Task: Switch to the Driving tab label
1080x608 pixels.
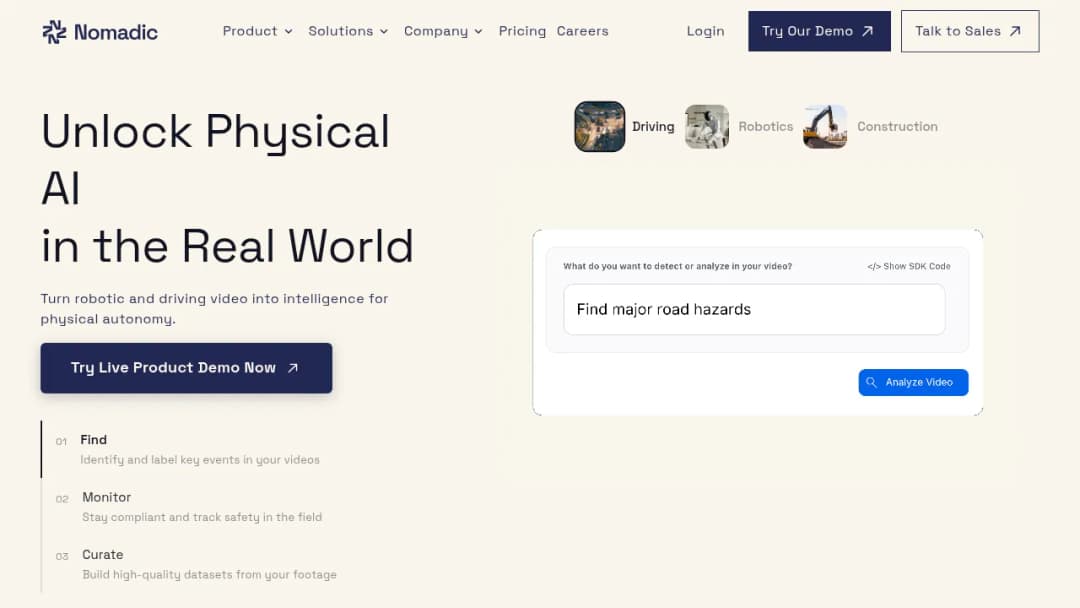Action: [x=653, y=127]
